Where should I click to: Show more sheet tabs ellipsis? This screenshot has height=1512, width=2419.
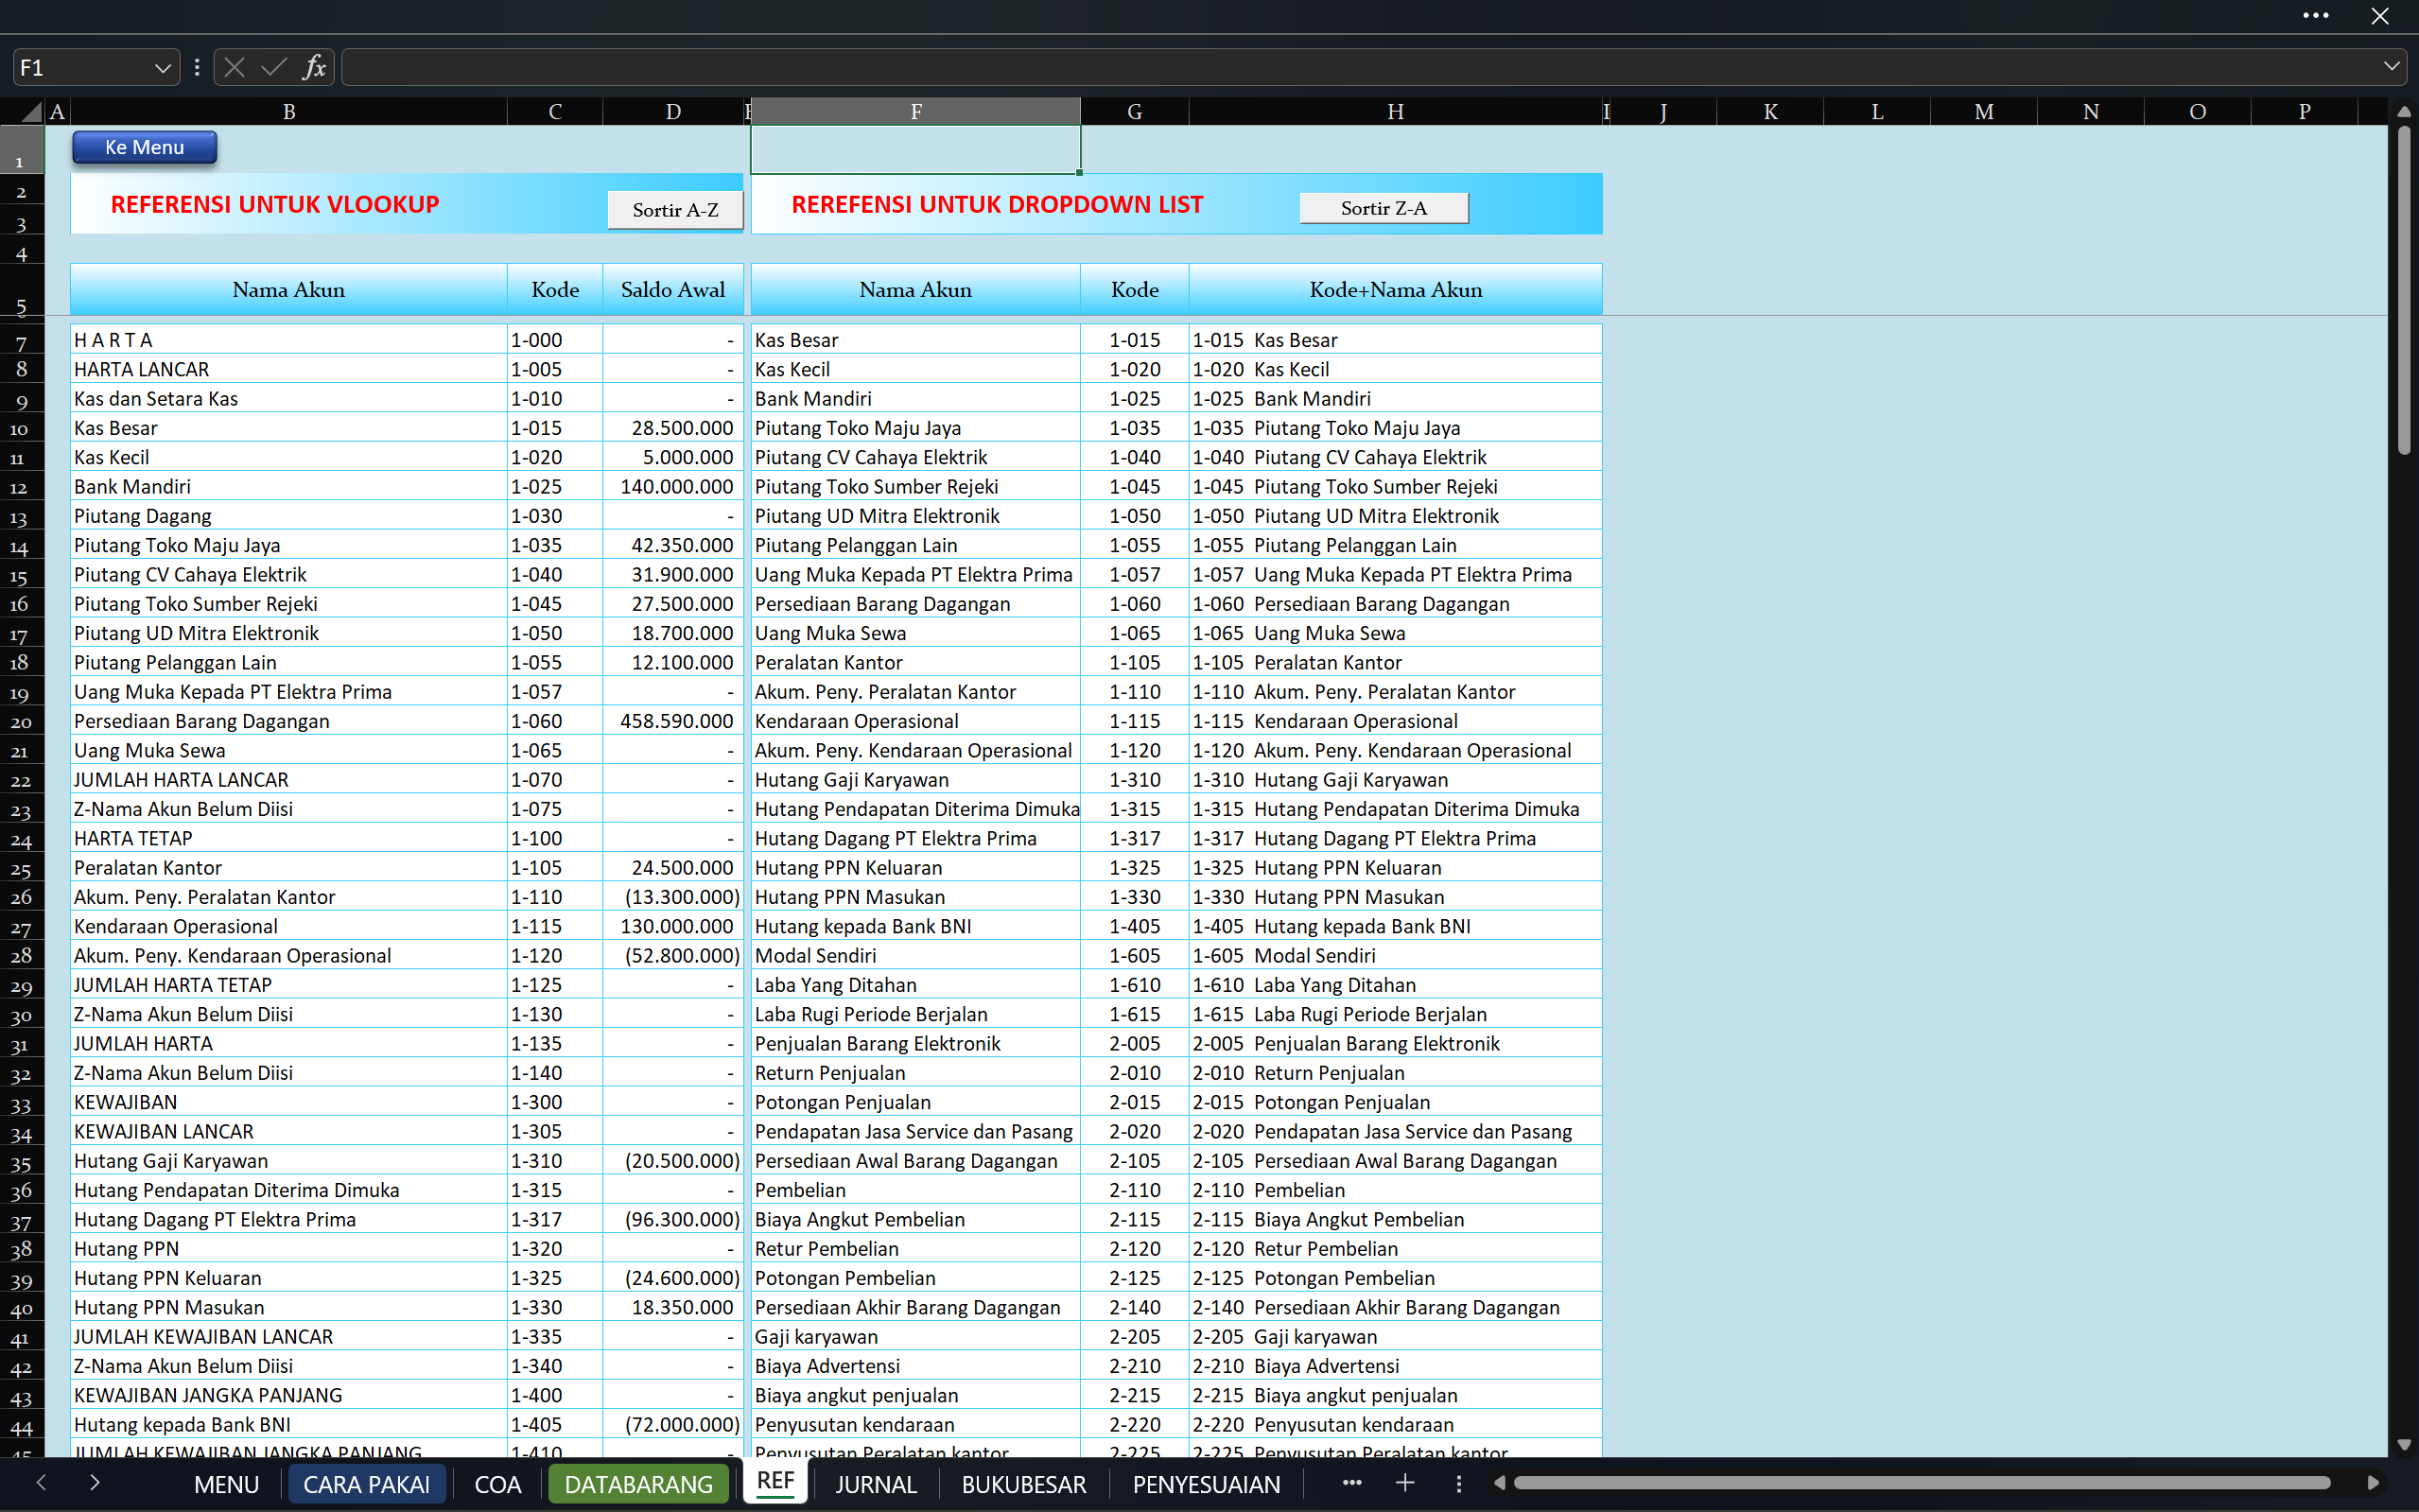pyautogui.click(x=1352, y=1483)
